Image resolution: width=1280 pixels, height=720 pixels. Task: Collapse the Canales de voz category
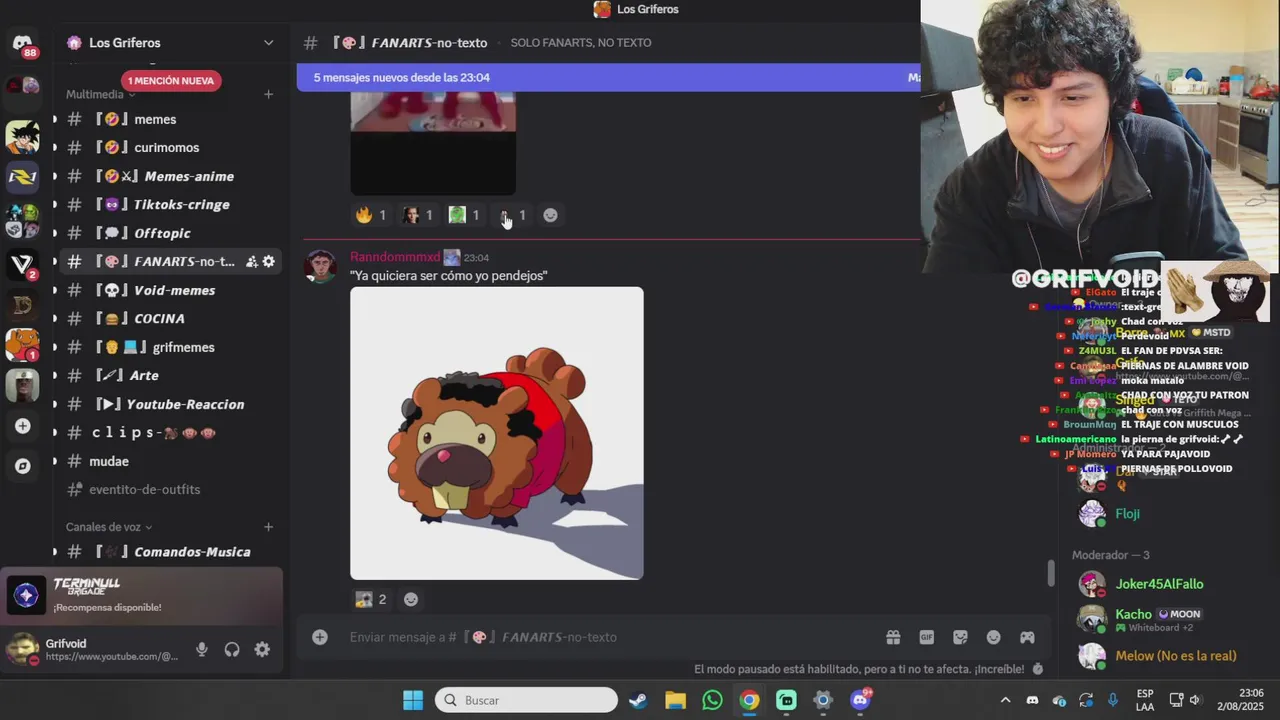point(109,527)
